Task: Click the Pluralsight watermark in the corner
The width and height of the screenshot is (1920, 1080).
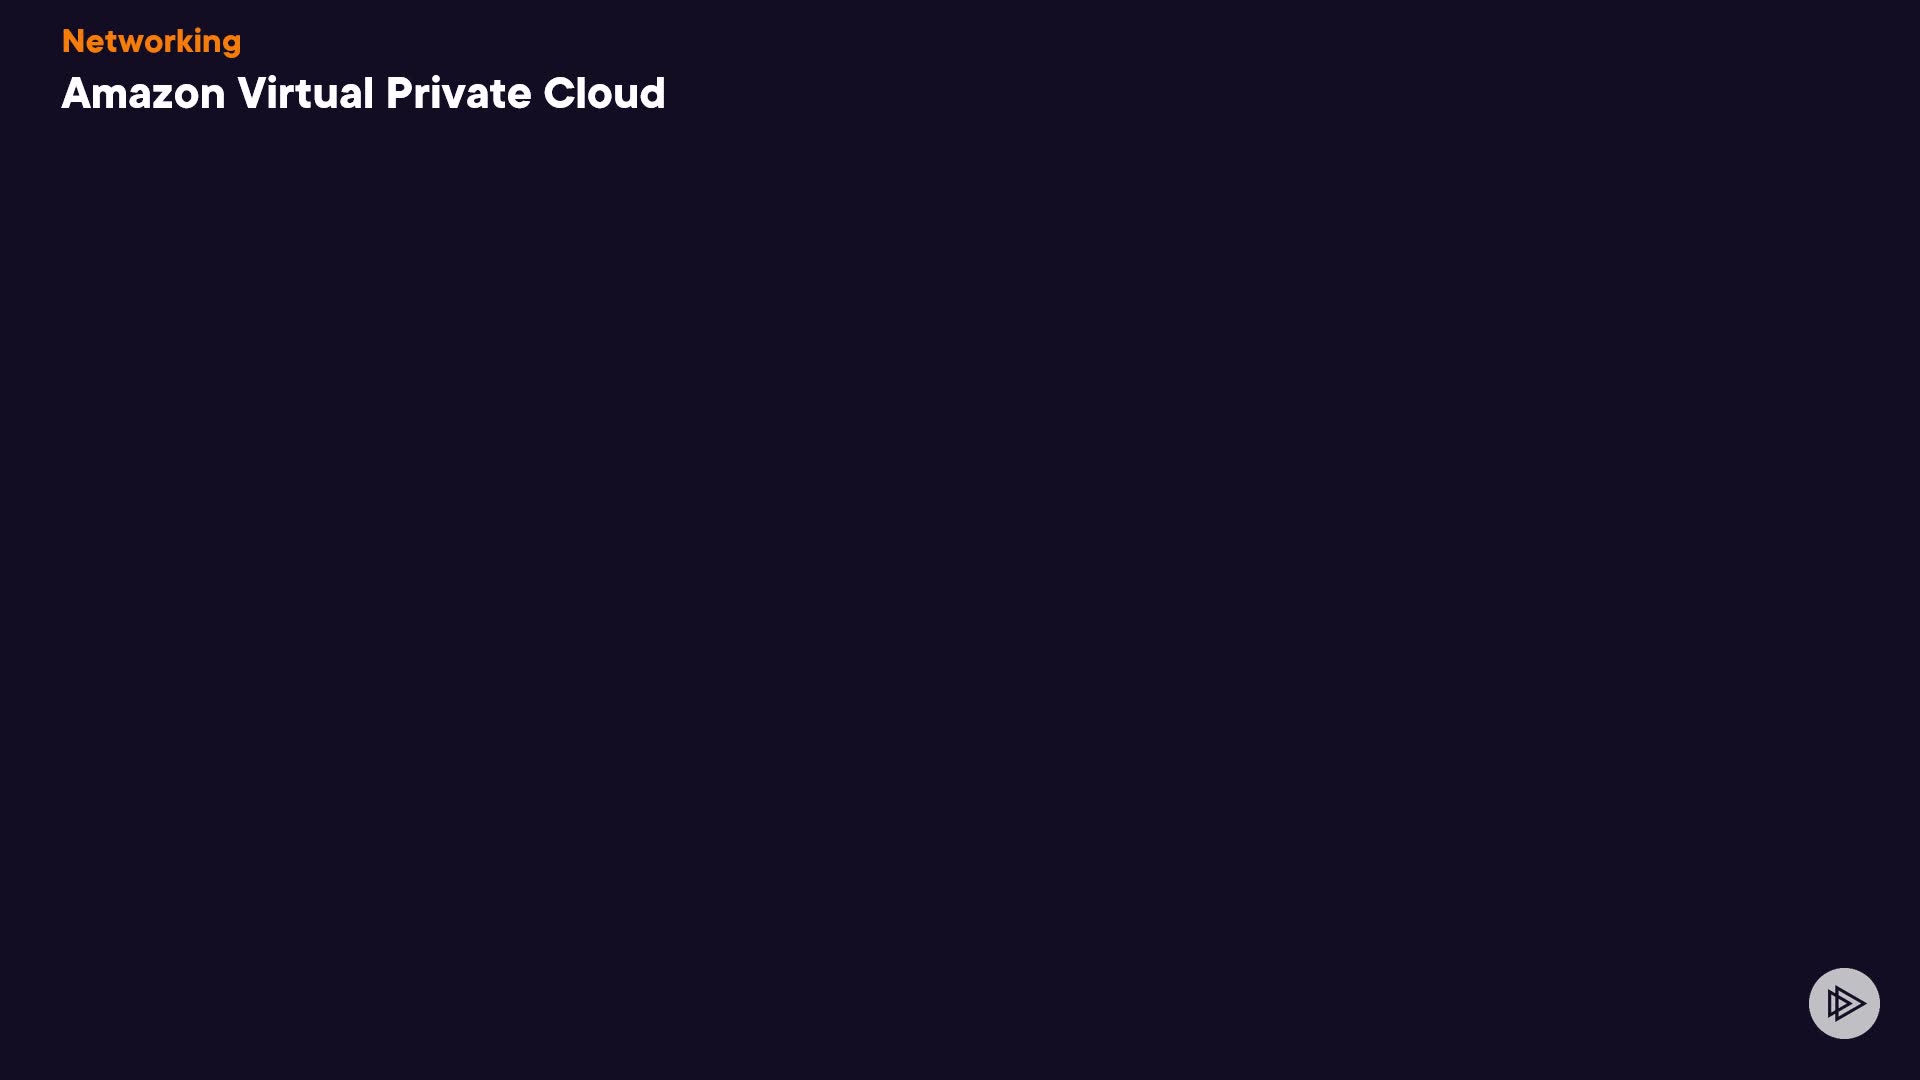Action: [x=1844, y=1003]
